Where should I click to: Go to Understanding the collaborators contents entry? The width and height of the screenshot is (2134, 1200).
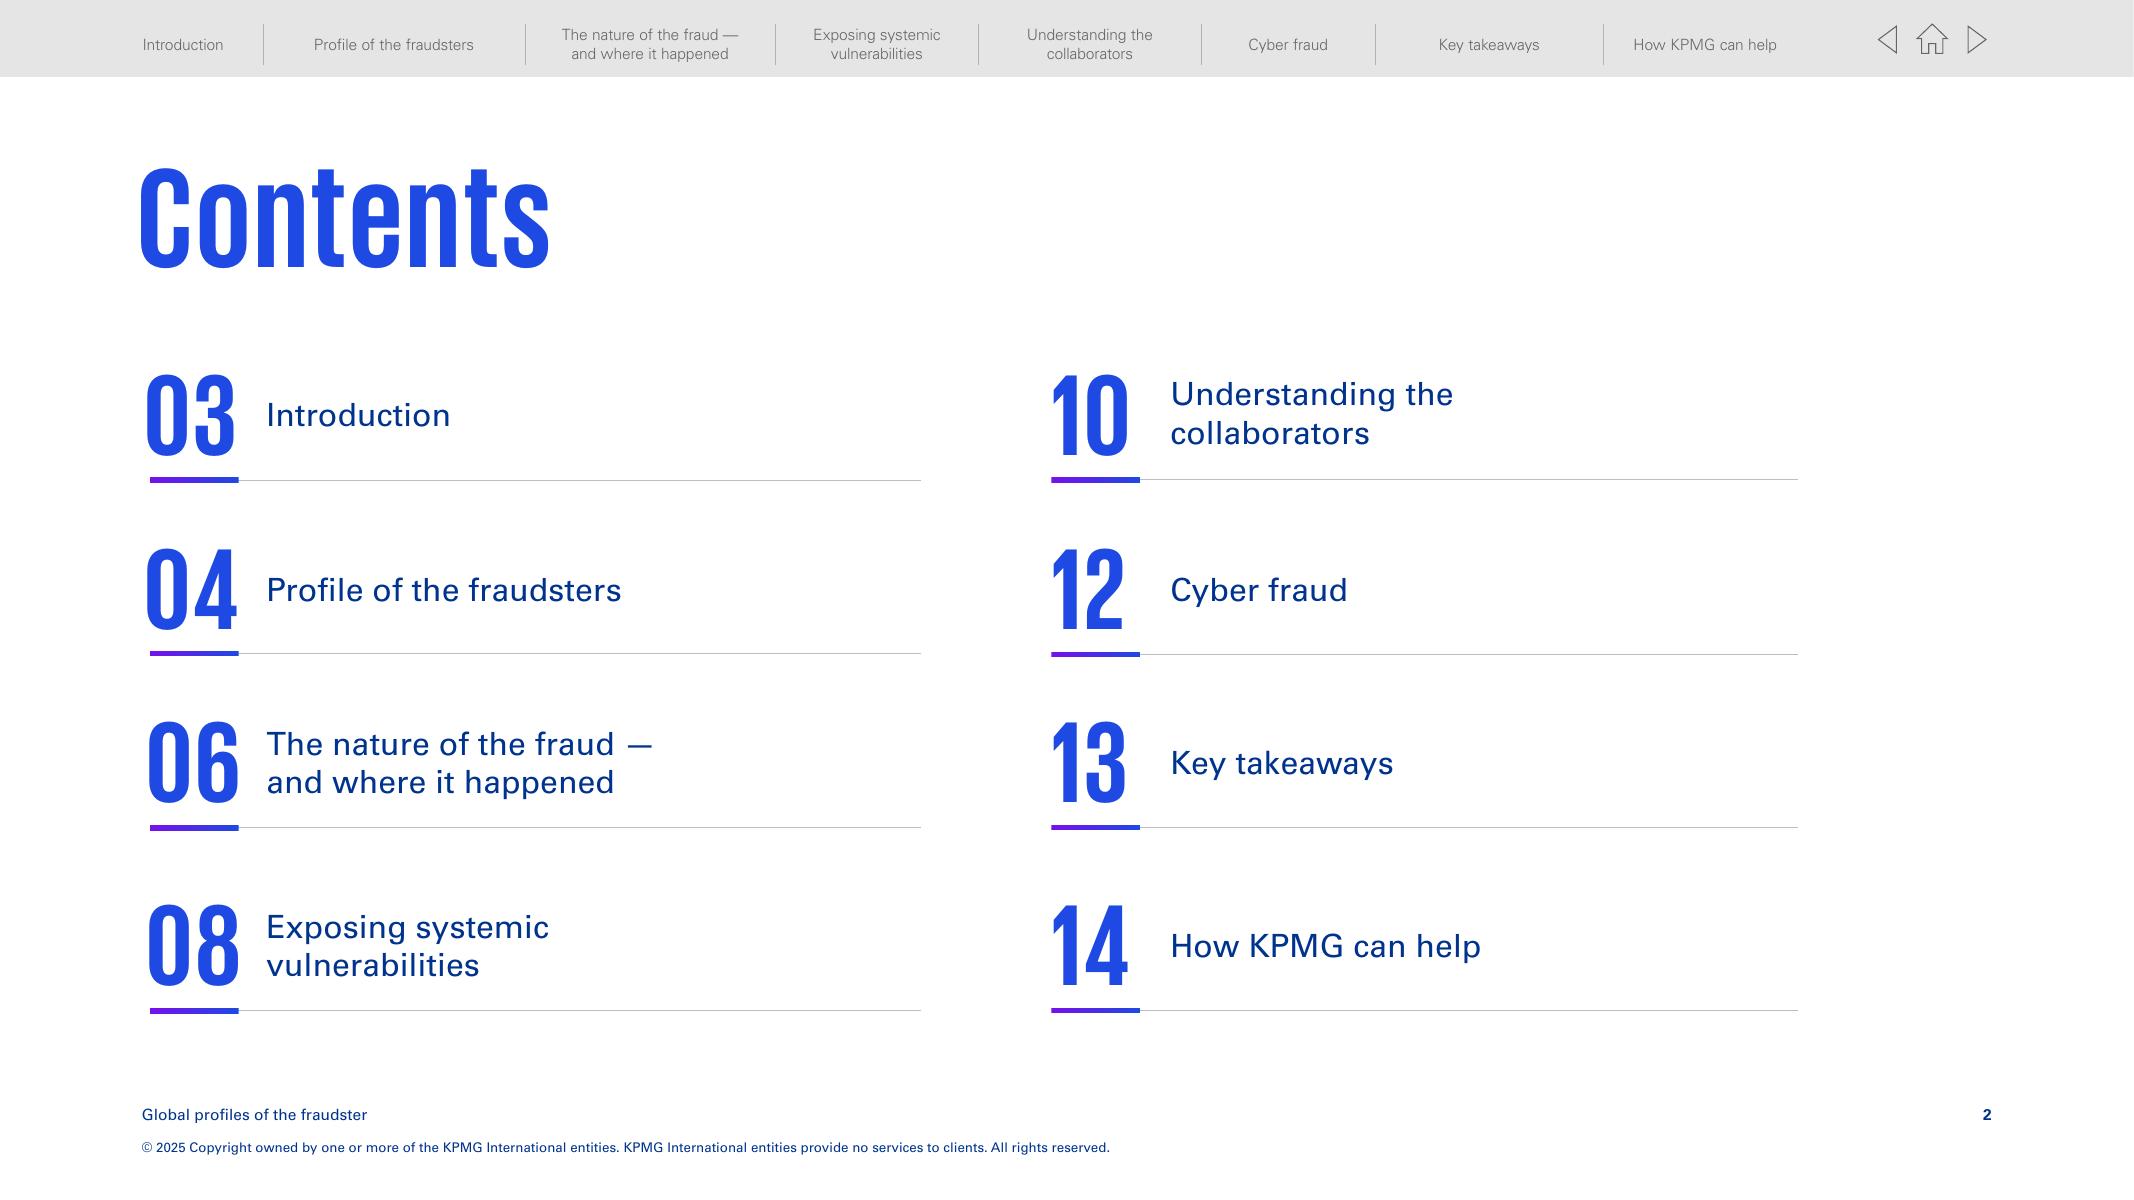pos(1311,414)
